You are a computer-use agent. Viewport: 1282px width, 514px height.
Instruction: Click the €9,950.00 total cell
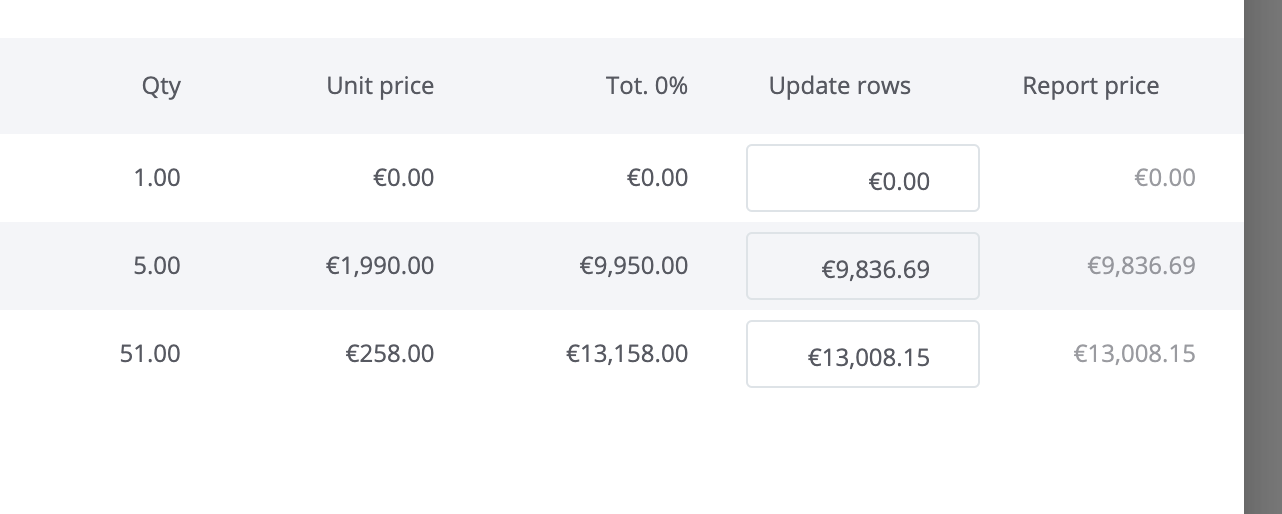[x=634, y=266]
